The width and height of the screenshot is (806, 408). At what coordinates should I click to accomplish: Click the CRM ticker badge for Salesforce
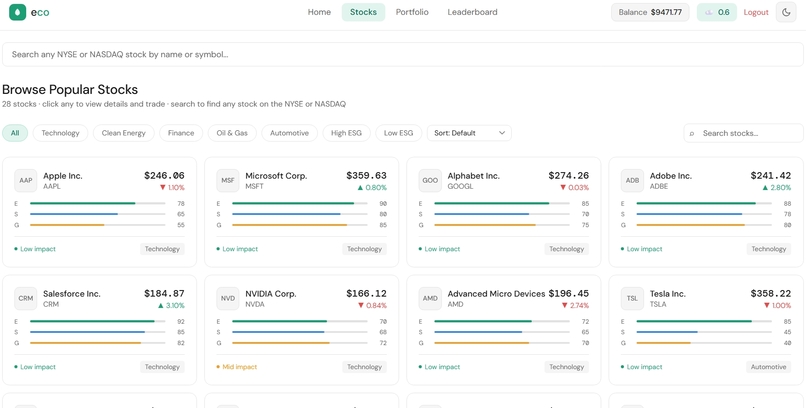(x=26, y=299)
